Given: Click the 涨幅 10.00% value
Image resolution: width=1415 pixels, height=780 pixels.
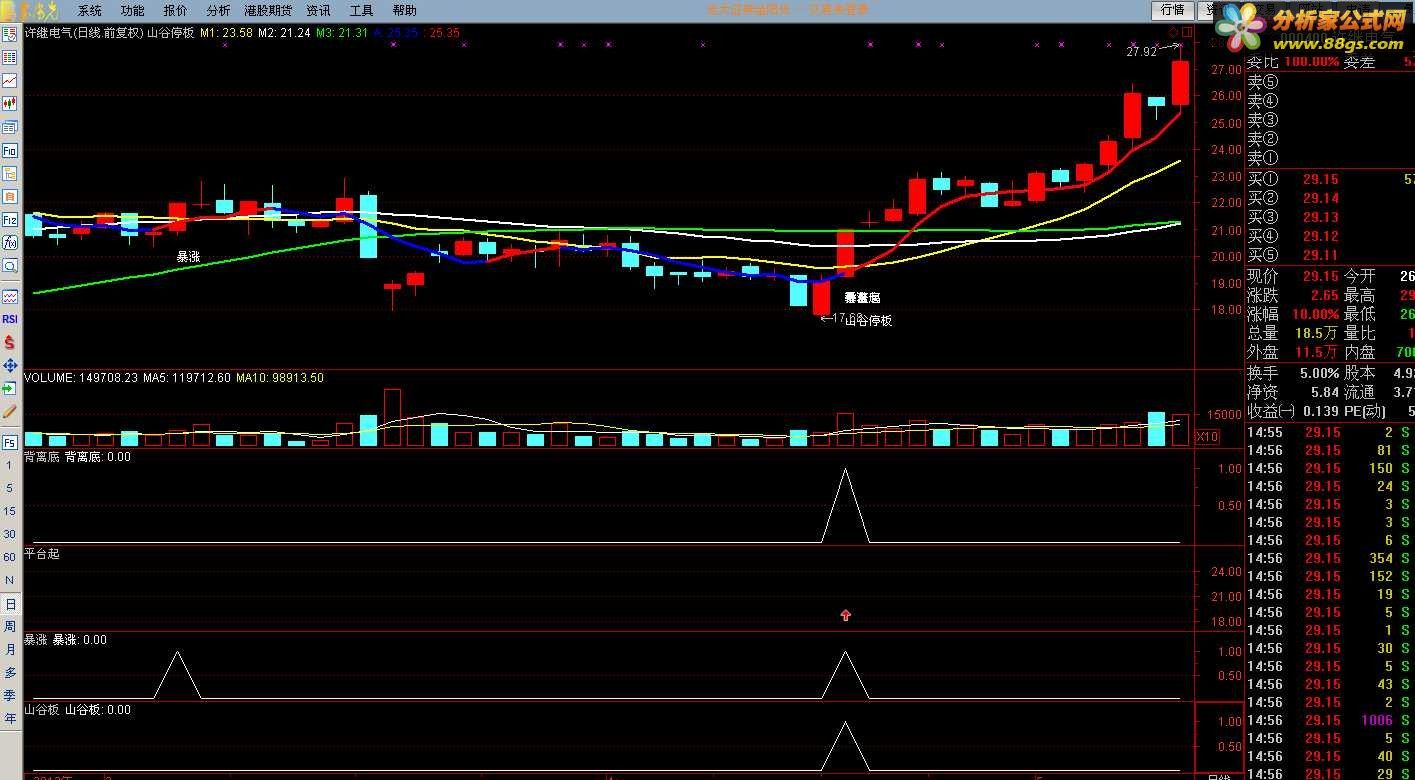Looking at the screenshot, I should click(x=1314, y=314).
